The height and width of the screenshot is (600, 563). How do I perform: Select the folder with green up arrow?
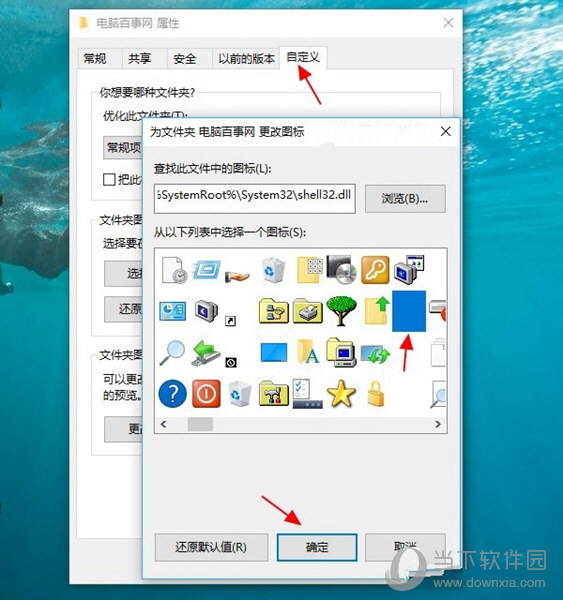point(377,311)
